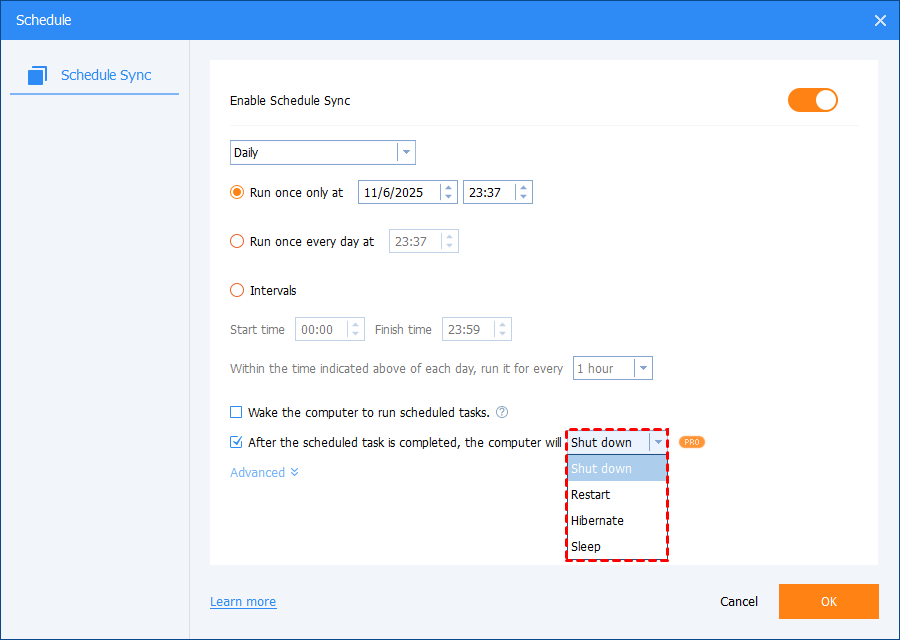900x640 pixels.
Task: Click the PRO badge icon
Action: 691,442
